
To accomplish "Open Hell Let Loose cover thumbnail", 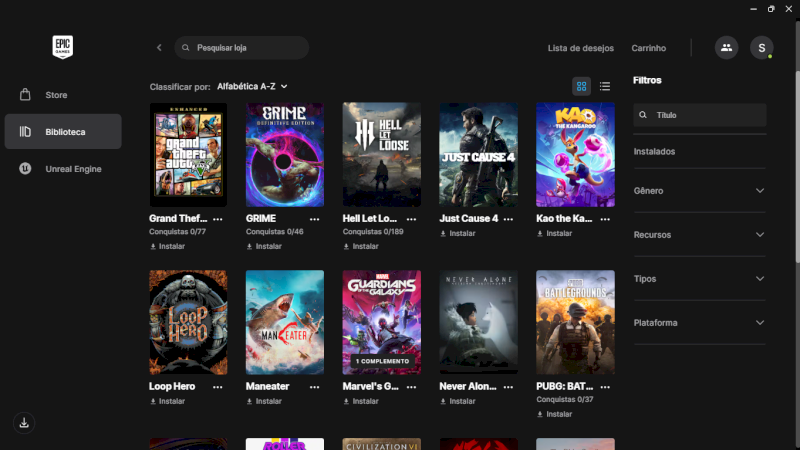I will click(x=382, y=155).
